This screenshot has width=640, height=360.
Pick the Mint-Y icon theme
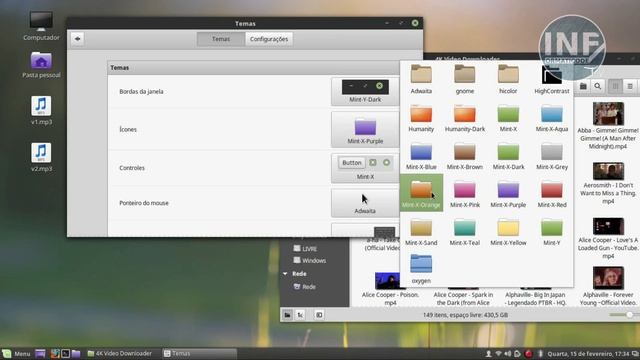click(x=552, y=231)
